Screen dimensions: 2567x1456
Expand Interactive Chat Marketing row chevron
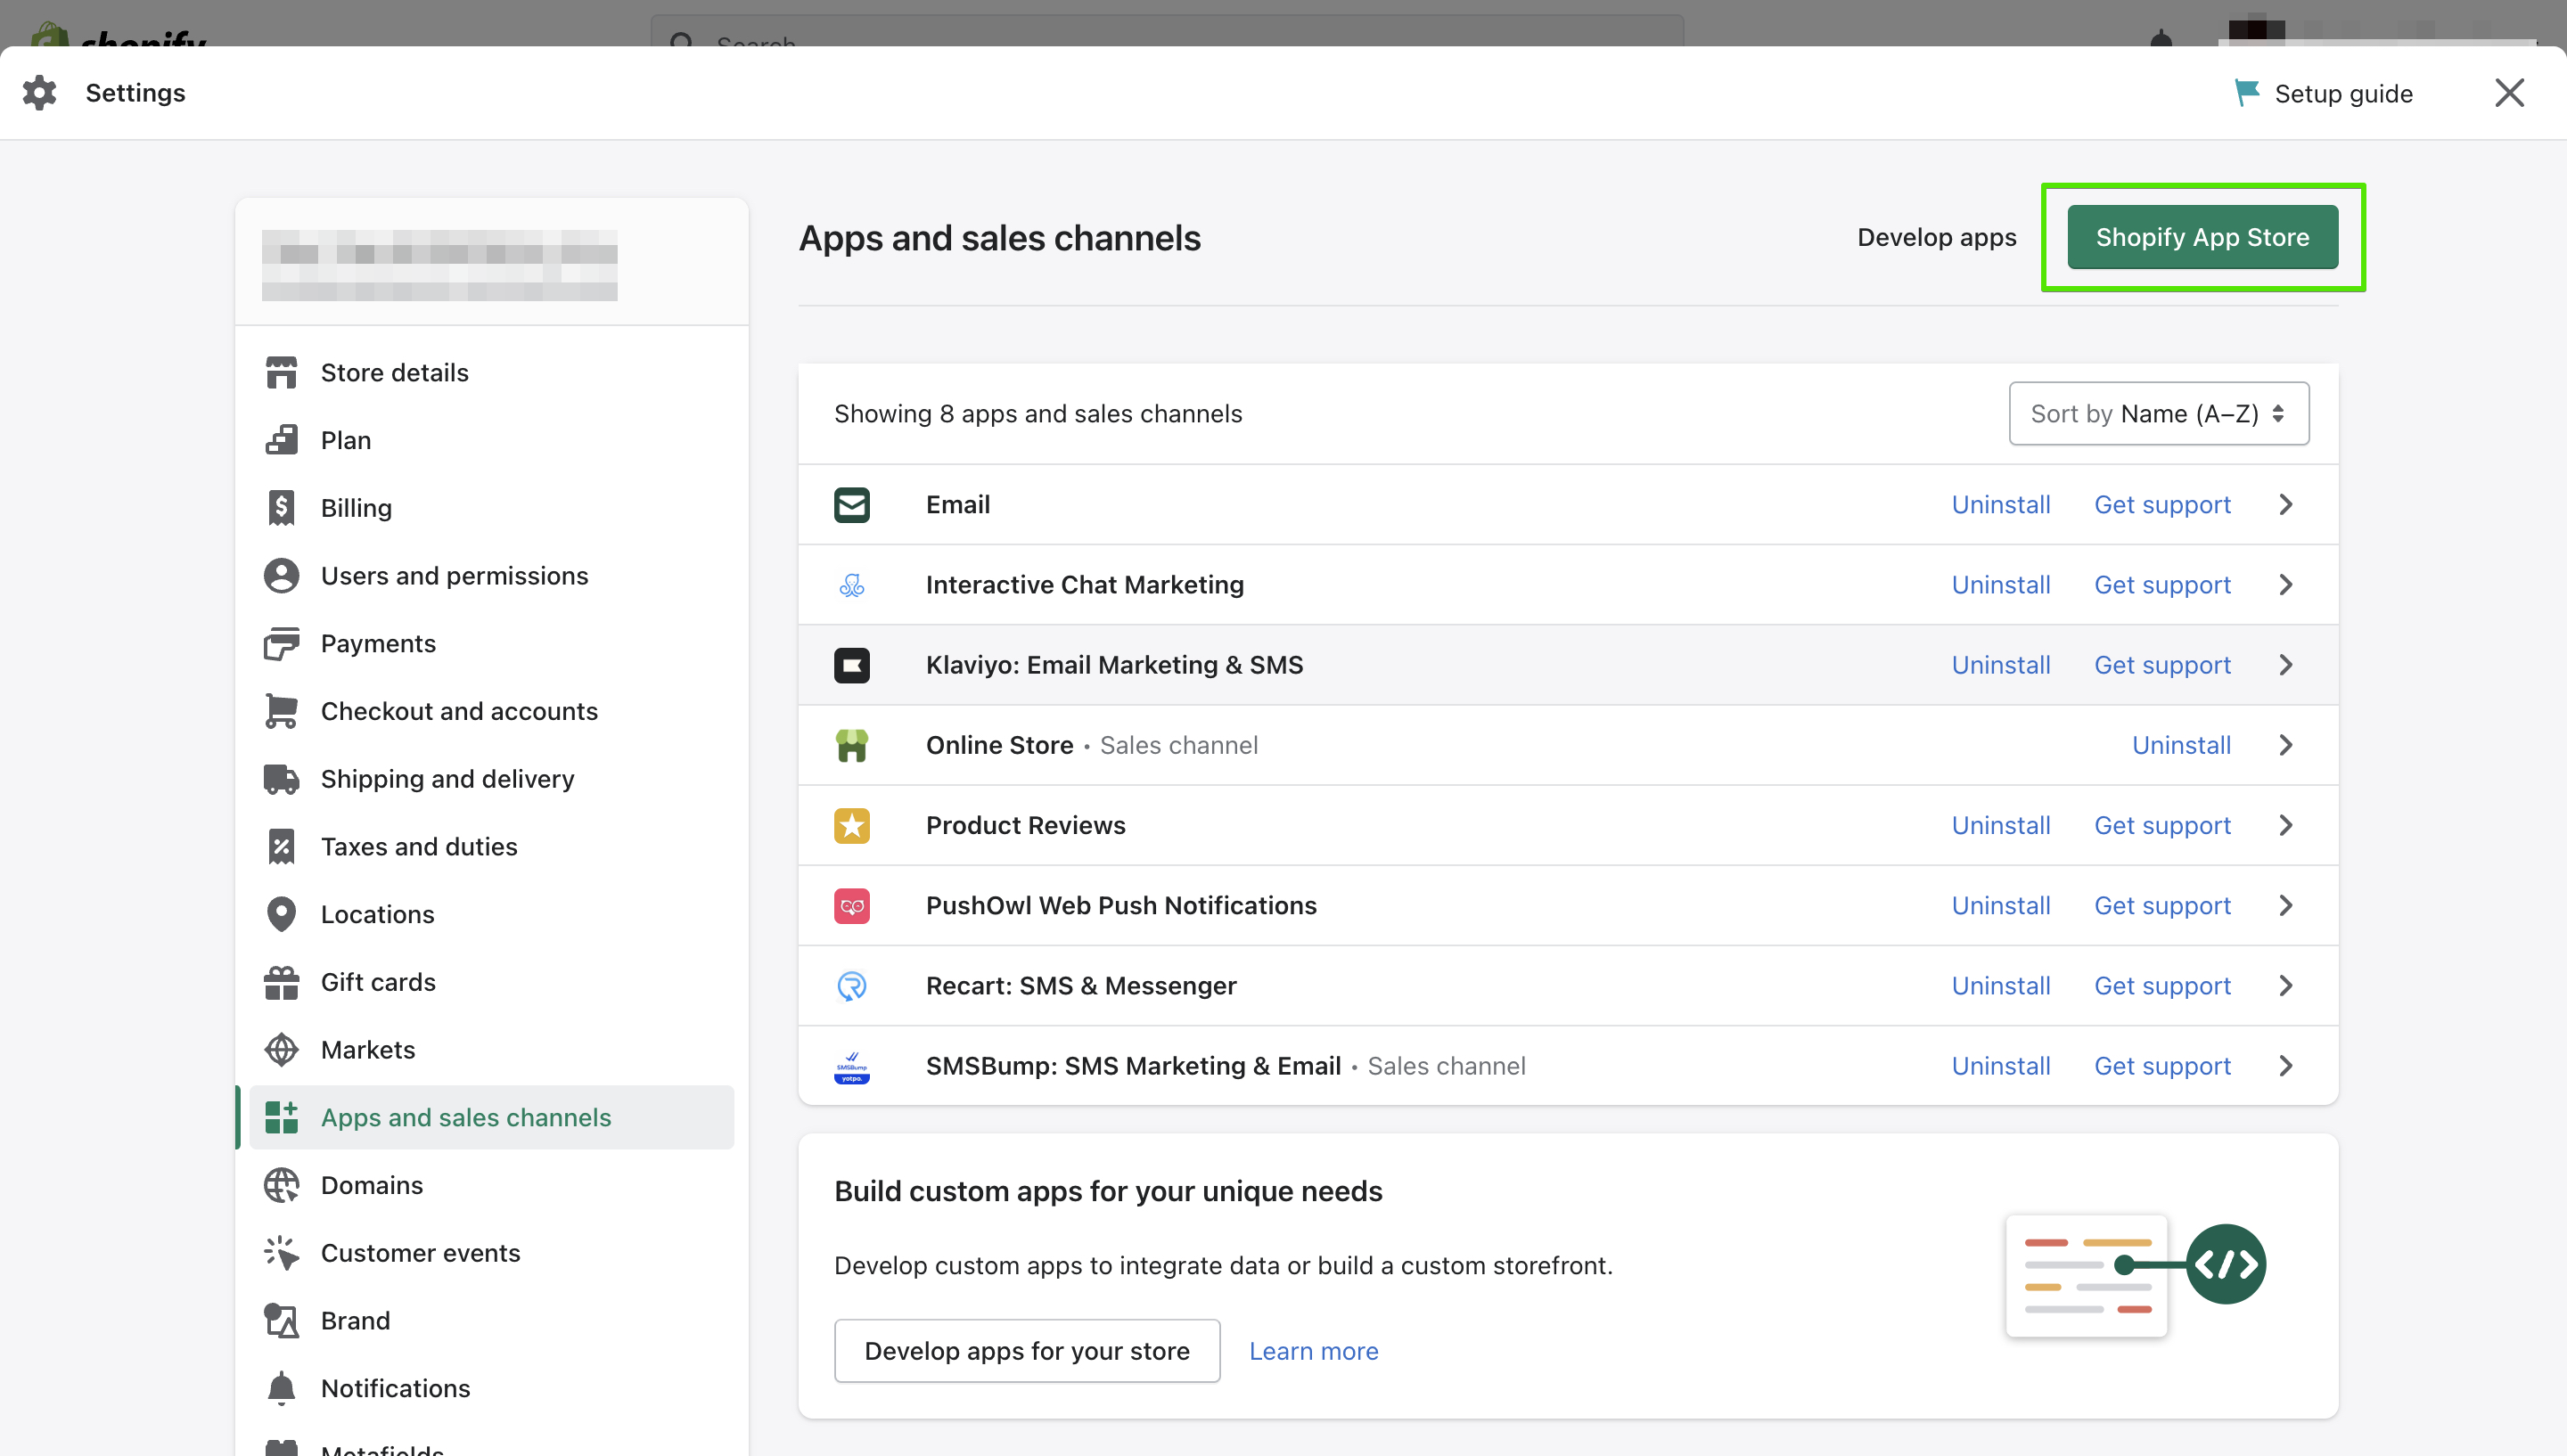pos(2286,585)
